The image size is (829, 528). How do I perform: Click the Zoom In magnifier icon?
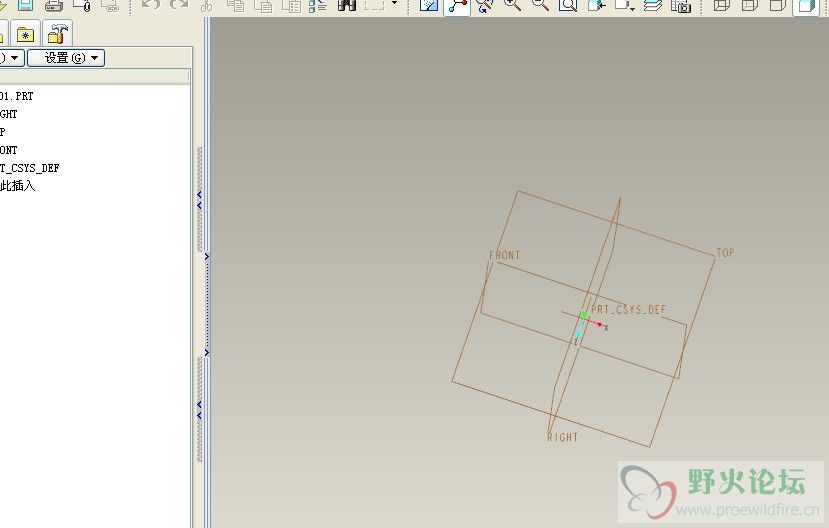(x=512, y=5)
